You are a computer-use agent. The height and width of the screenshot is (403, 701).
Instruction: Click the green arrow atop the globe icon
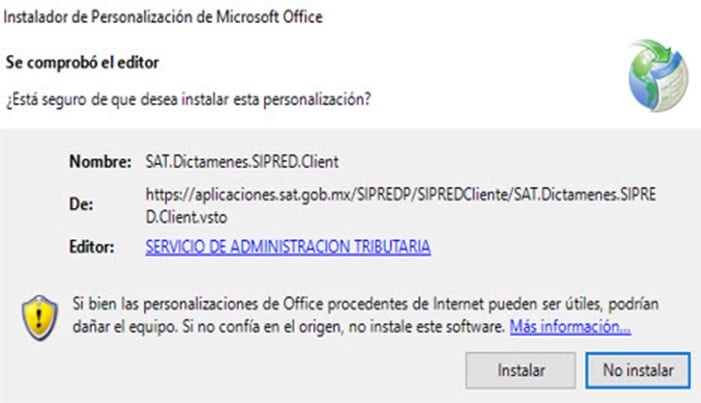[x=656, y=53]
